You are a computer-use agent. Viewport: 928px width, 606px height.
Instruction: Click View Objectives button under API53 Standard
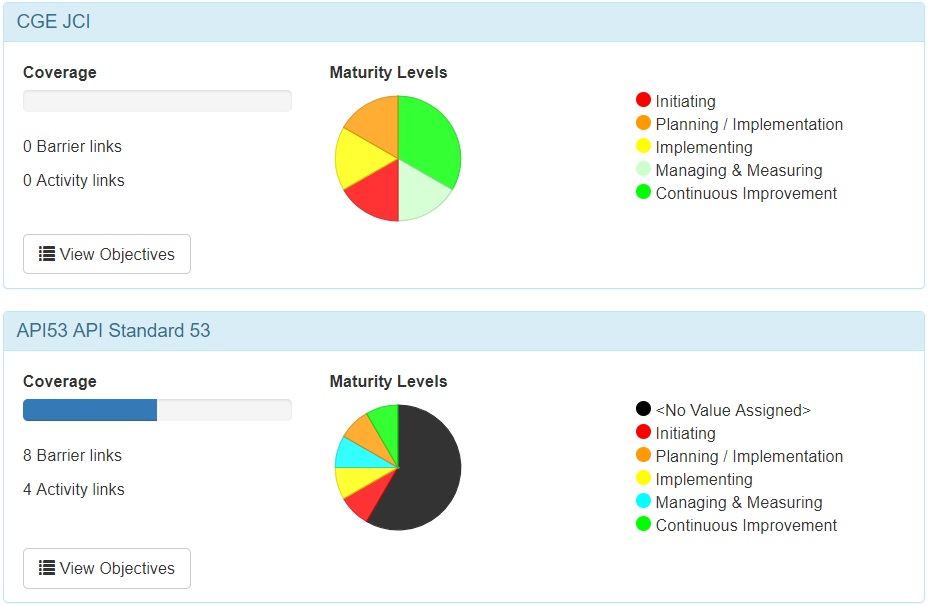point(107,568)
